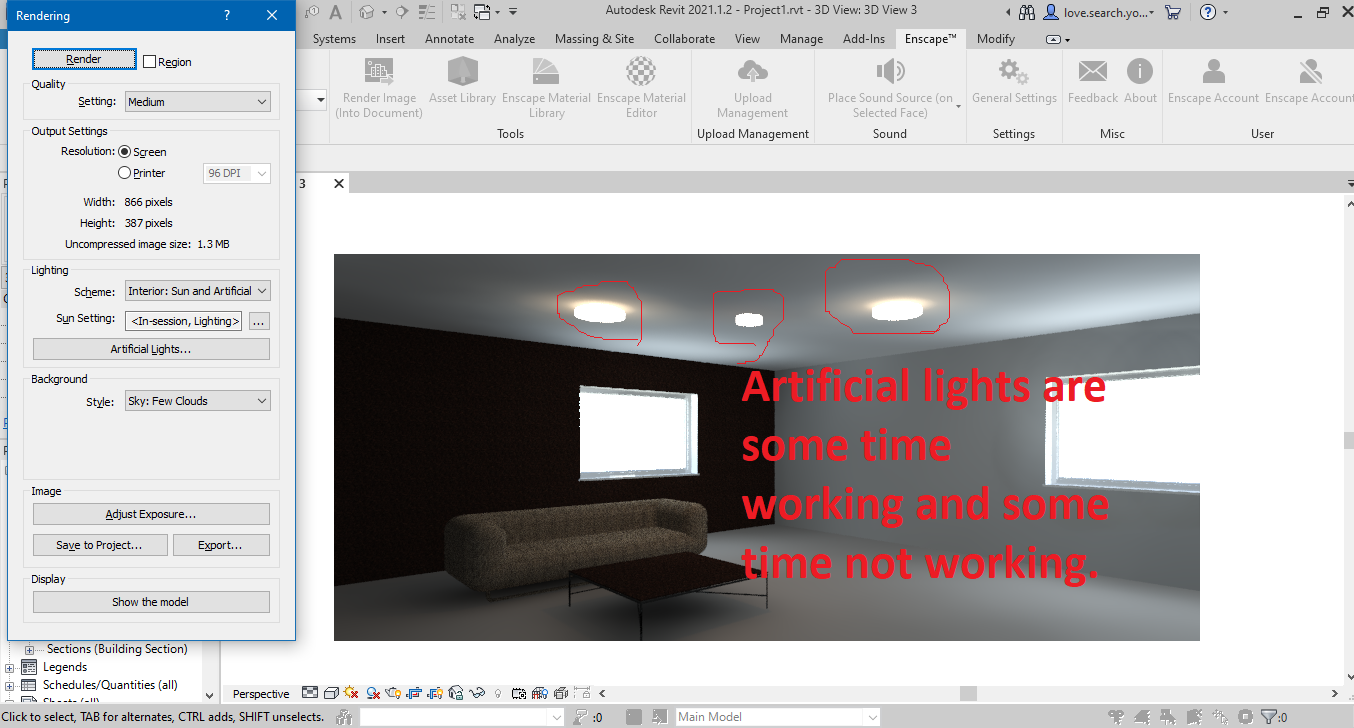Click Adjust Exposure button
1354x728 pixels.
click(151, 514)
